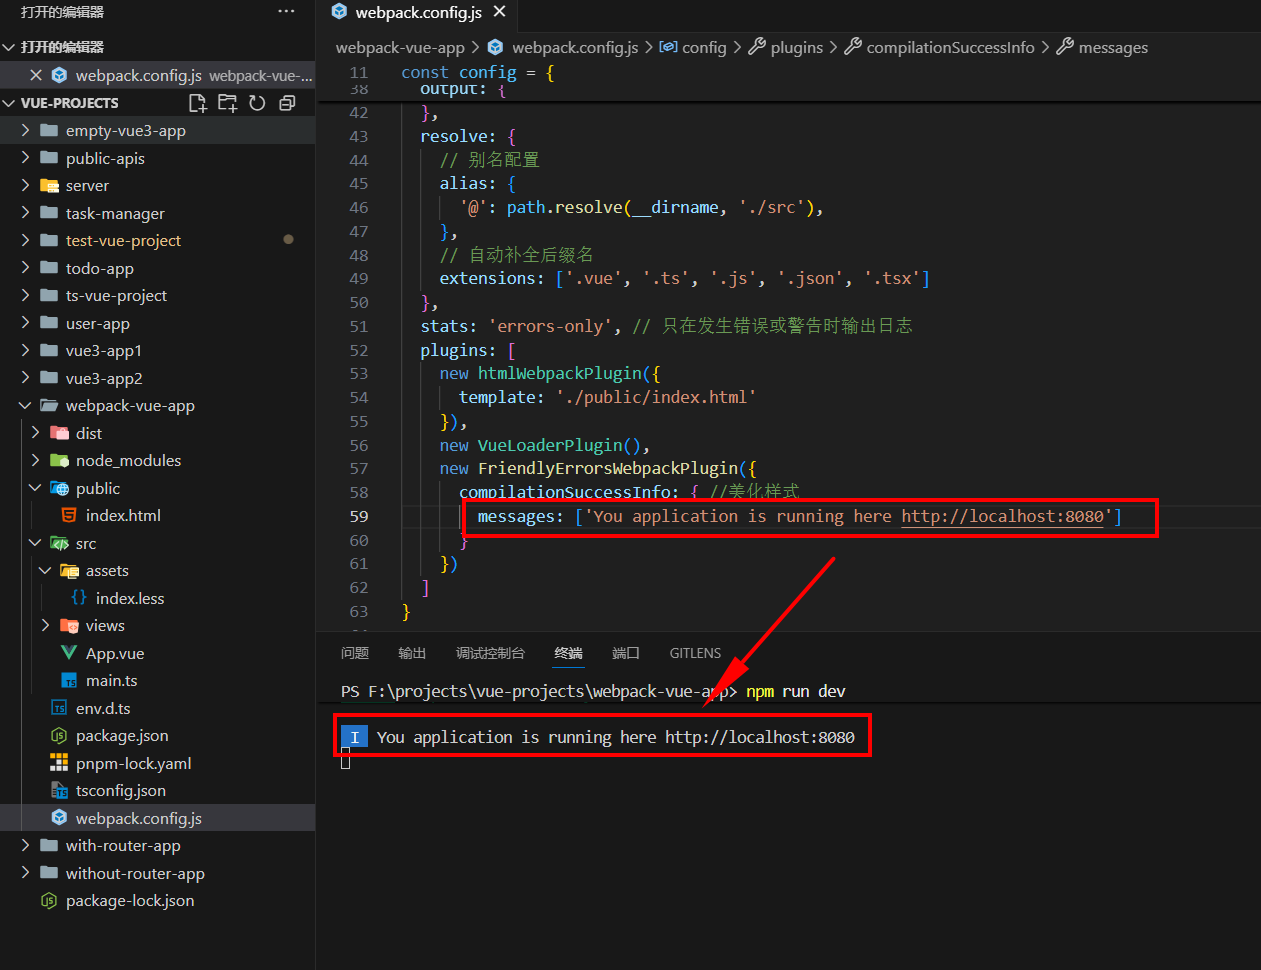Screen dimensions: 1261x970
Task: Collapse all folders using the collapse icon
Action: click(x=287, y=103)
